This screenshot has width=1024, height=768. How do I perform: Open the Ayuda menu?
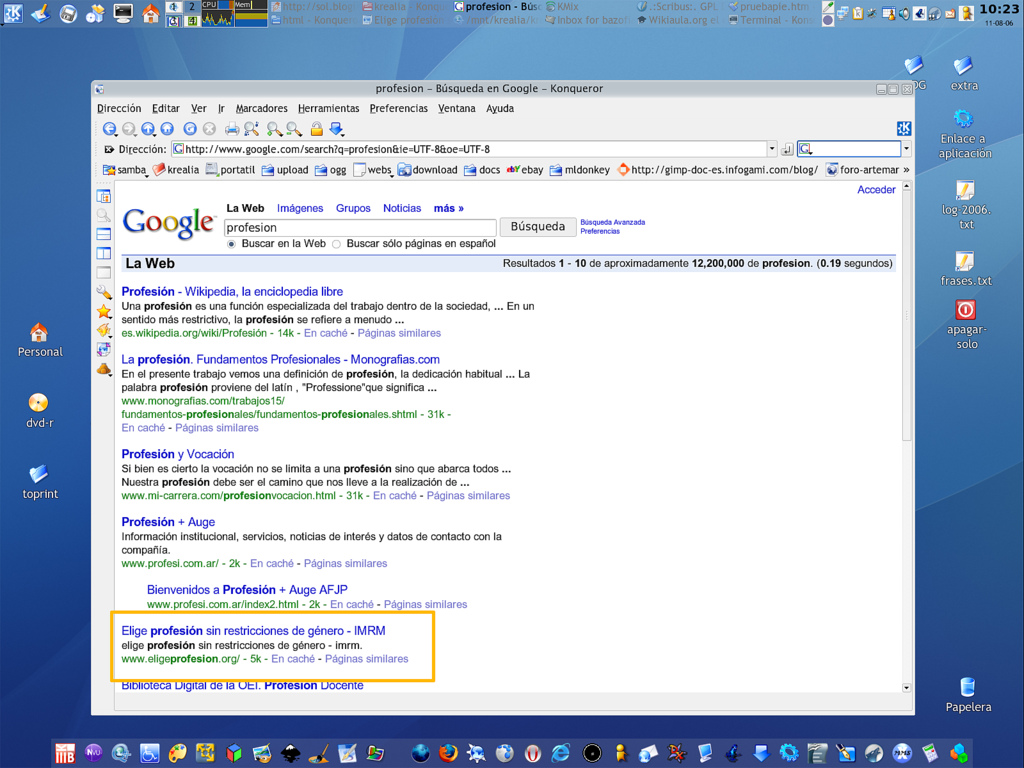500,108
